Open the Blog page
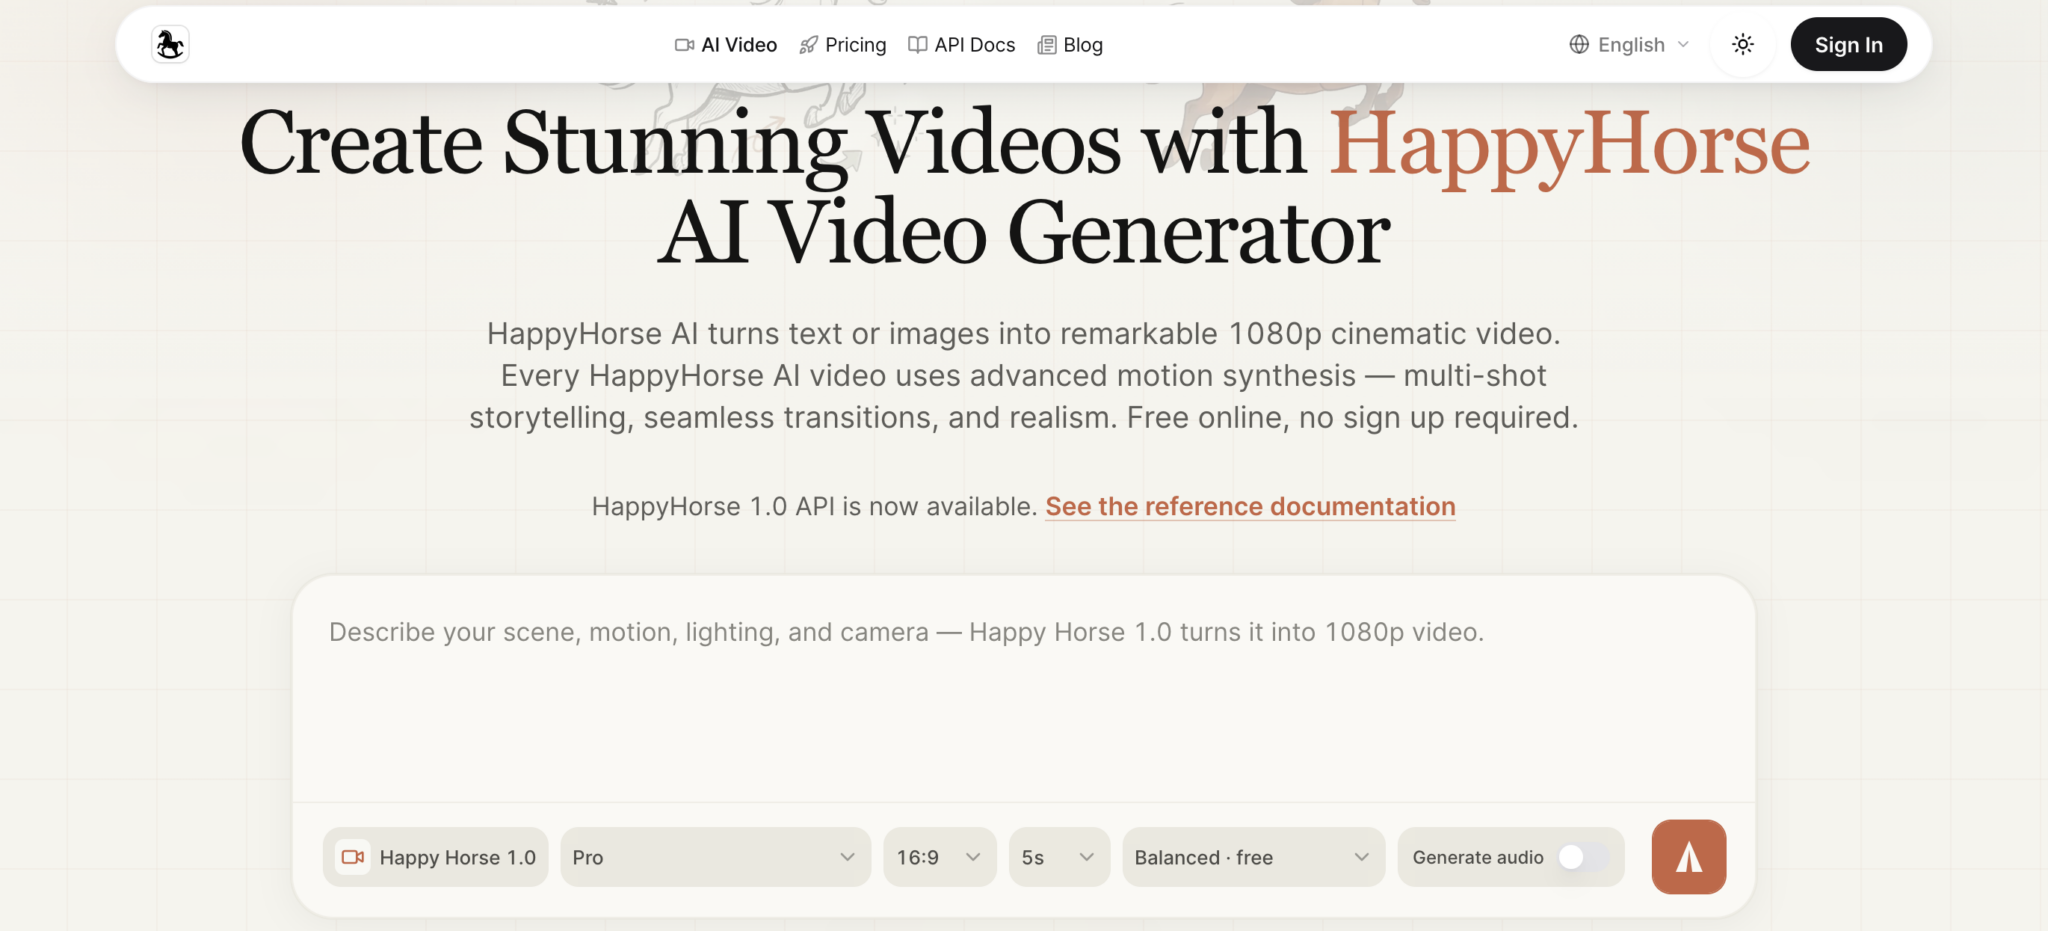2048x931 pixels. [x=1070, y=45]
